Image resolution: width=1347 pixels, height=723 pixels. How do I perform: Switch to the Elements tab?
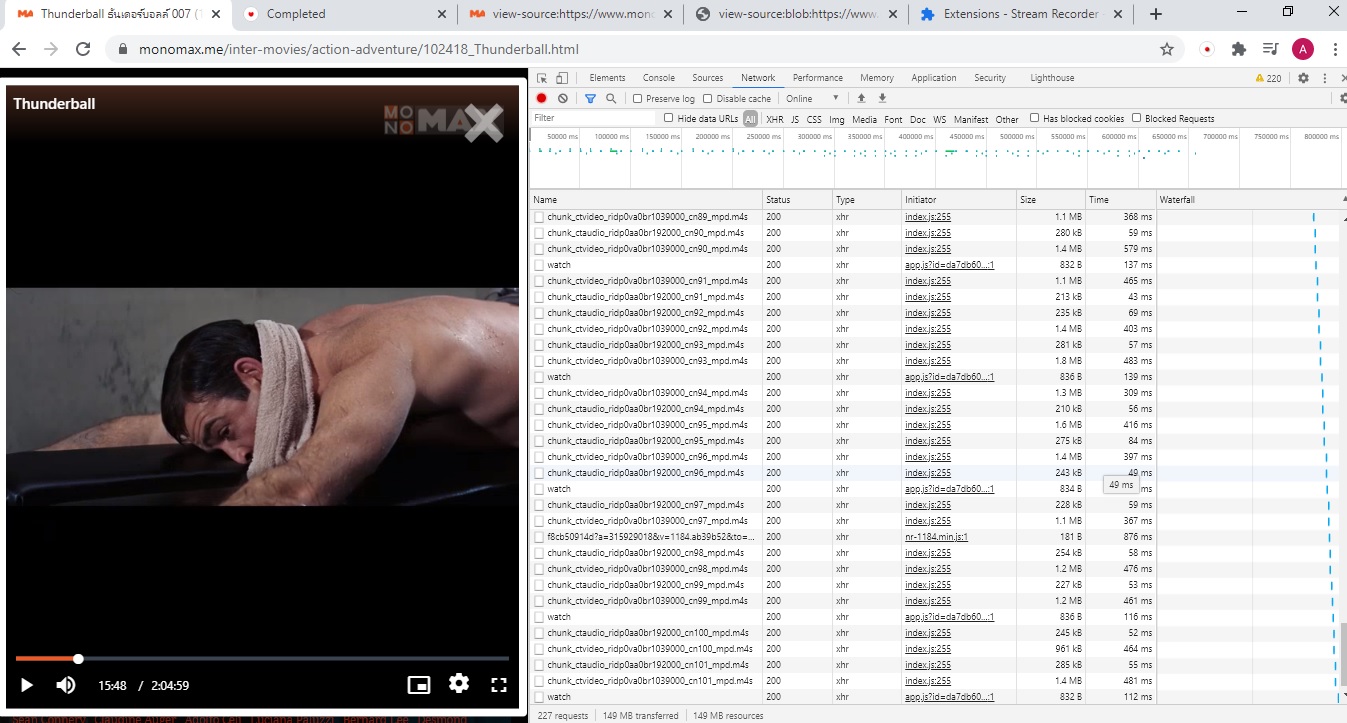point(607,78)
